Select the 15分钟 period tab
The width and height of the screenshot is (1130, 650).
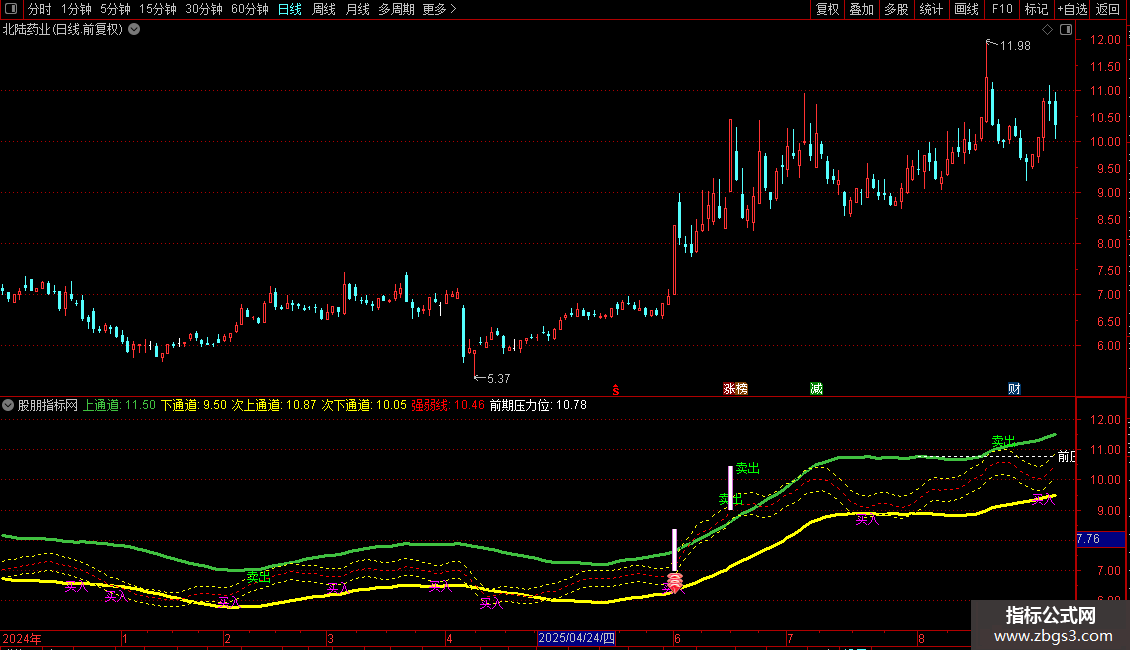coord(157,9)
